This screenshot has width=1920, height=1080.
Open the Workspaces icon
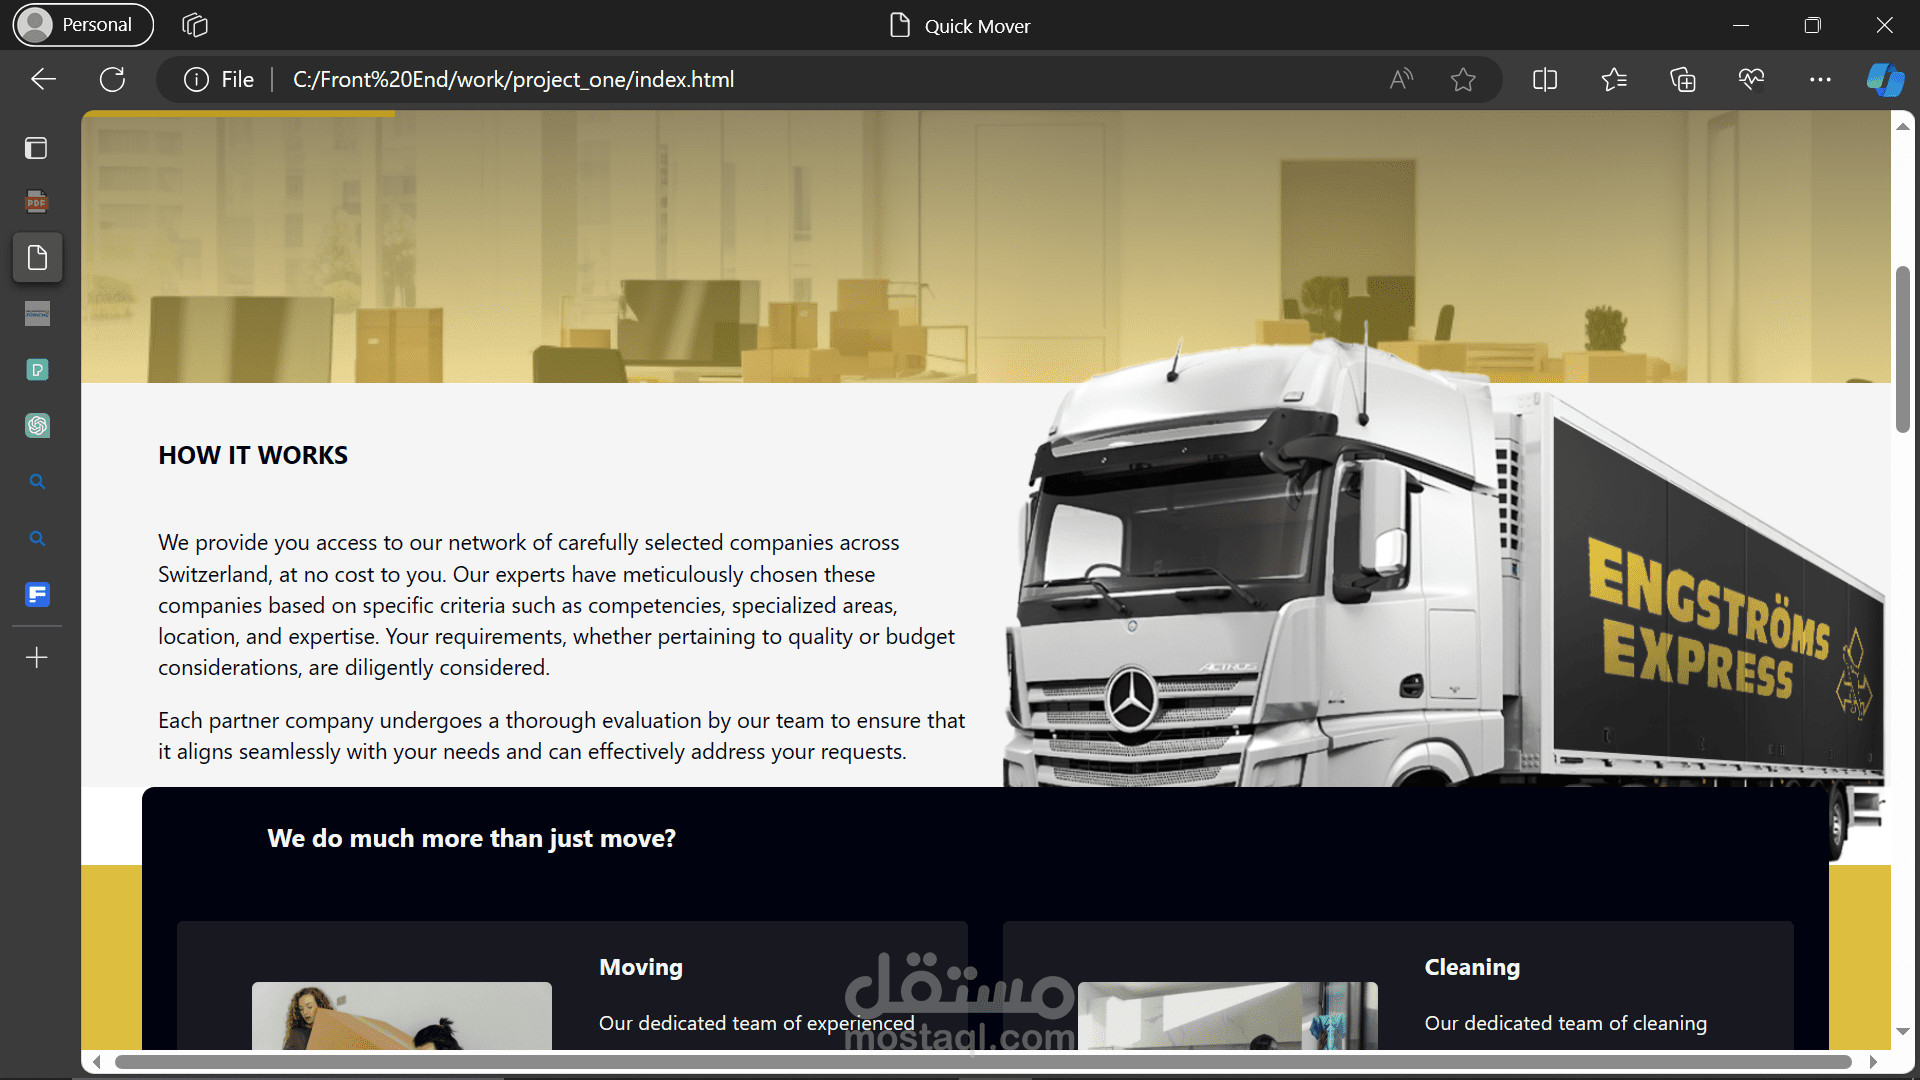[x=195, y=25]
